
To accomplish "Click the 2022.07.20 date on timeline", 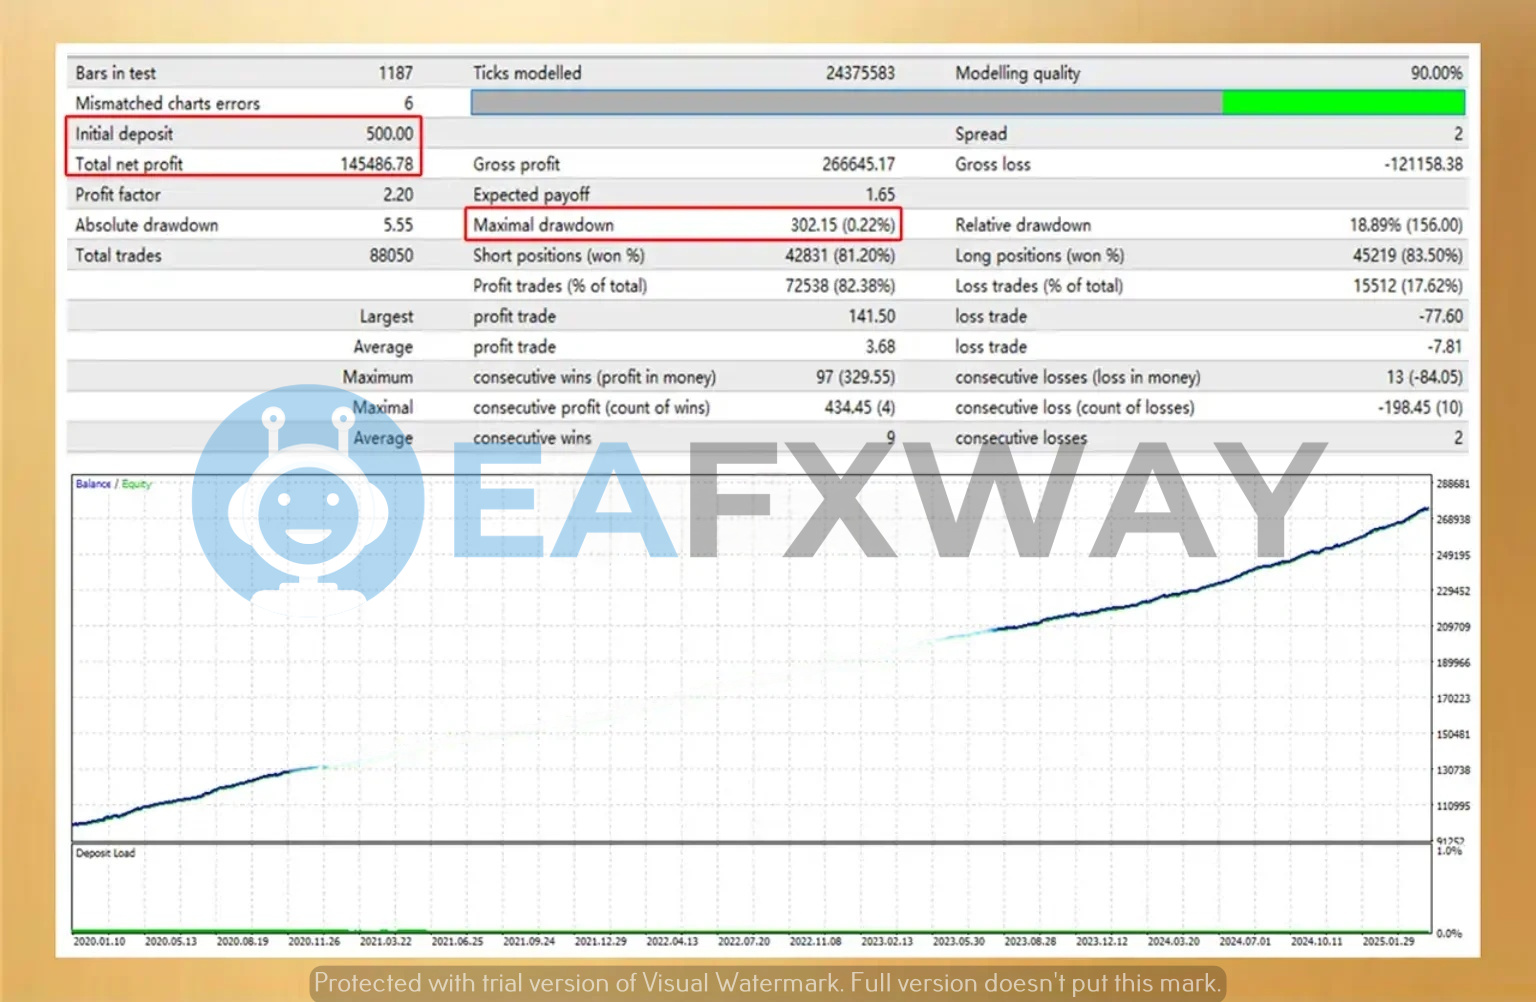I will pos(743,941).
